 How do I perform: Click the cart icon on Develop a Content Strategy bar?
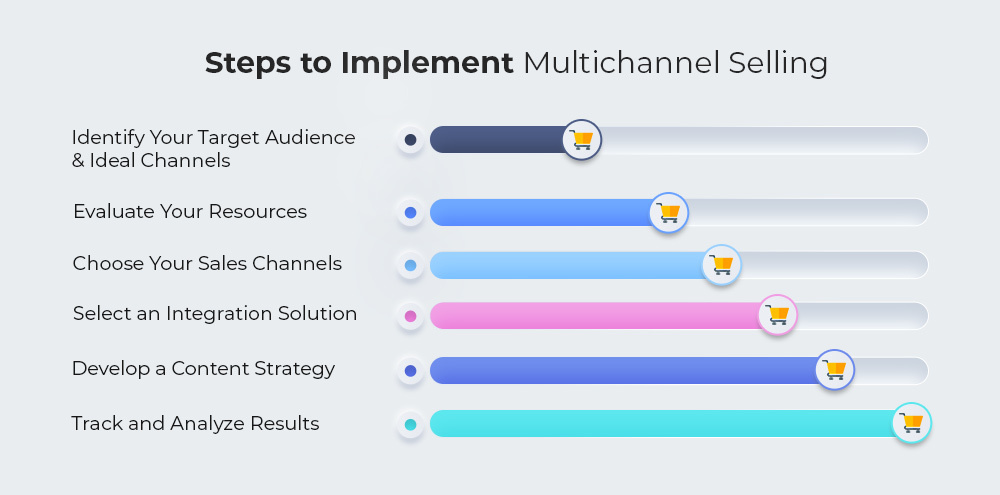[x=834, y=370]
